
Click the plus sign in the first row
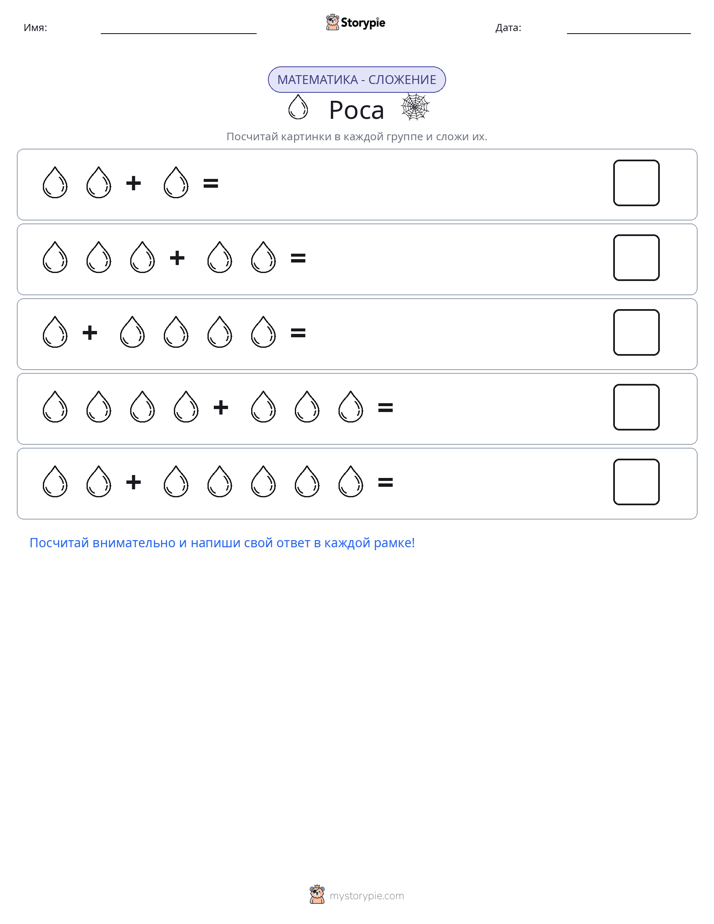point(134,183)
